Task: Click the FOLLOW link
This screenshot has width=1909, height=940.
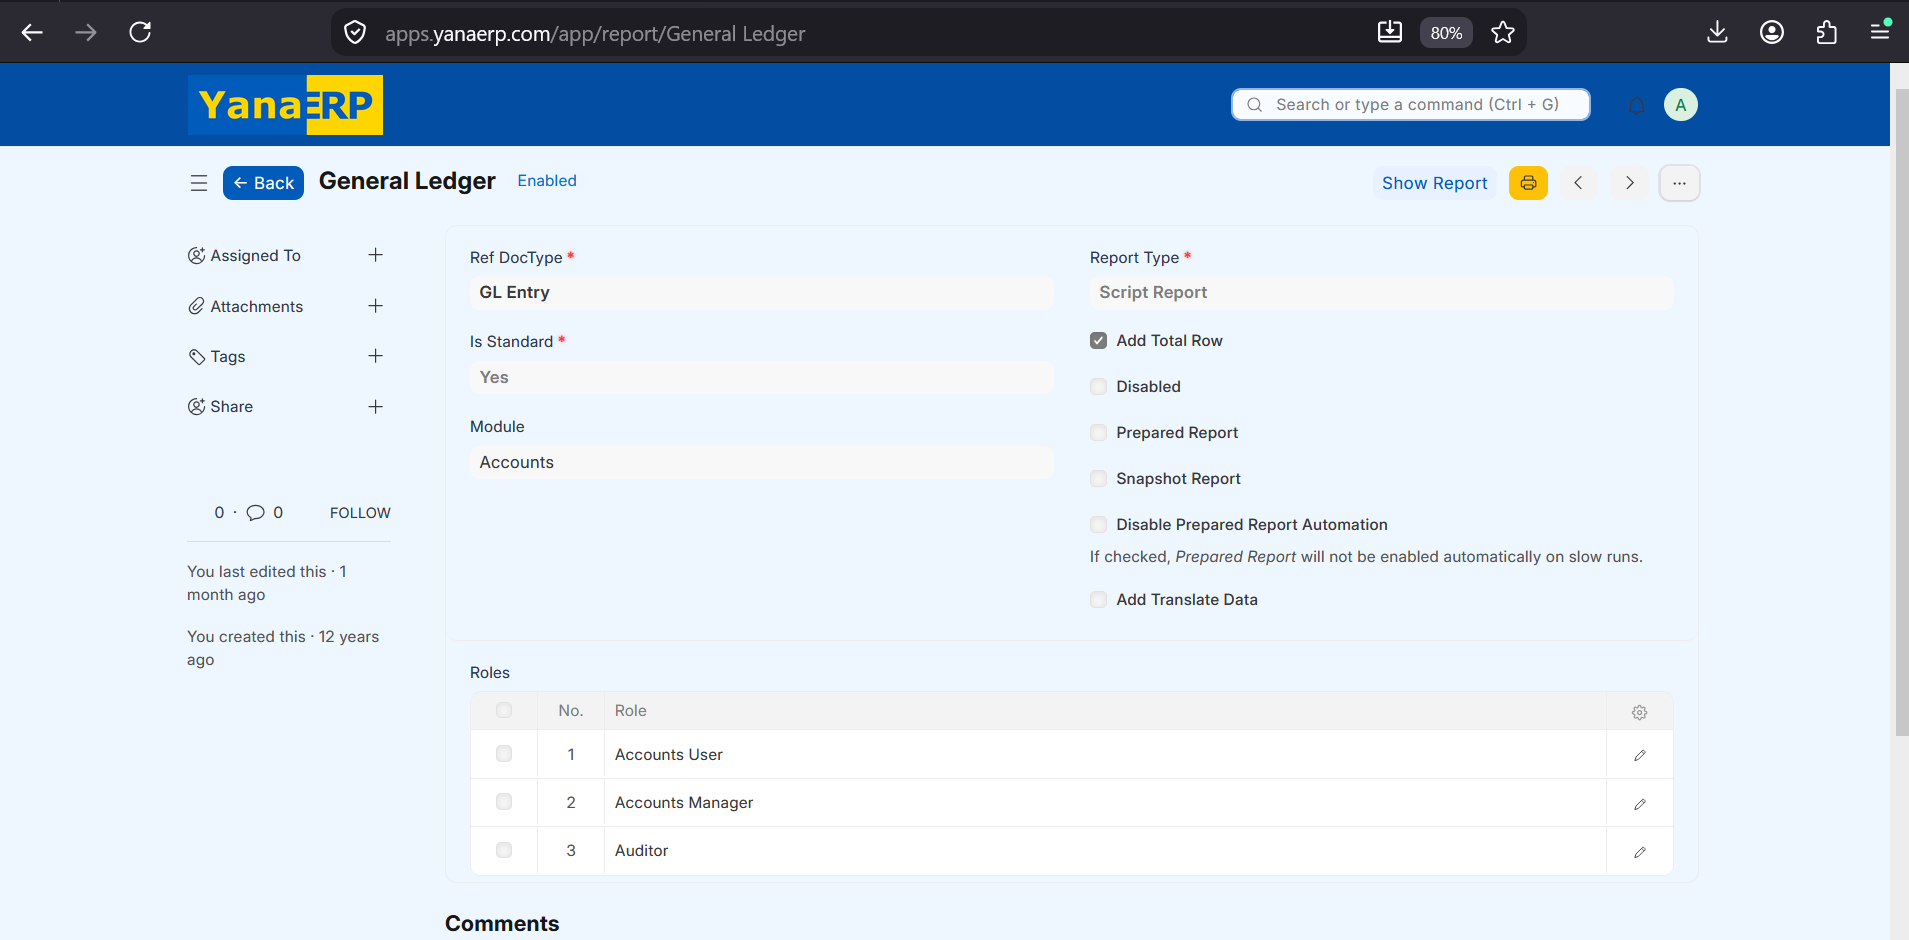Action: (x=360, y=513)
